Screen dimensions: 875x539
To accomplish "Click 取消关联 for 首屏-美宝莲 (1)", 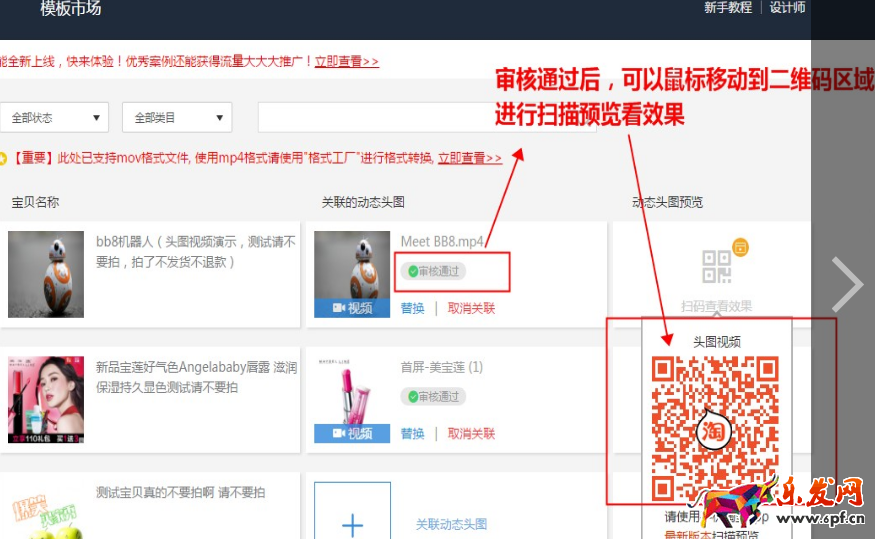I will (x=471, y=434).
